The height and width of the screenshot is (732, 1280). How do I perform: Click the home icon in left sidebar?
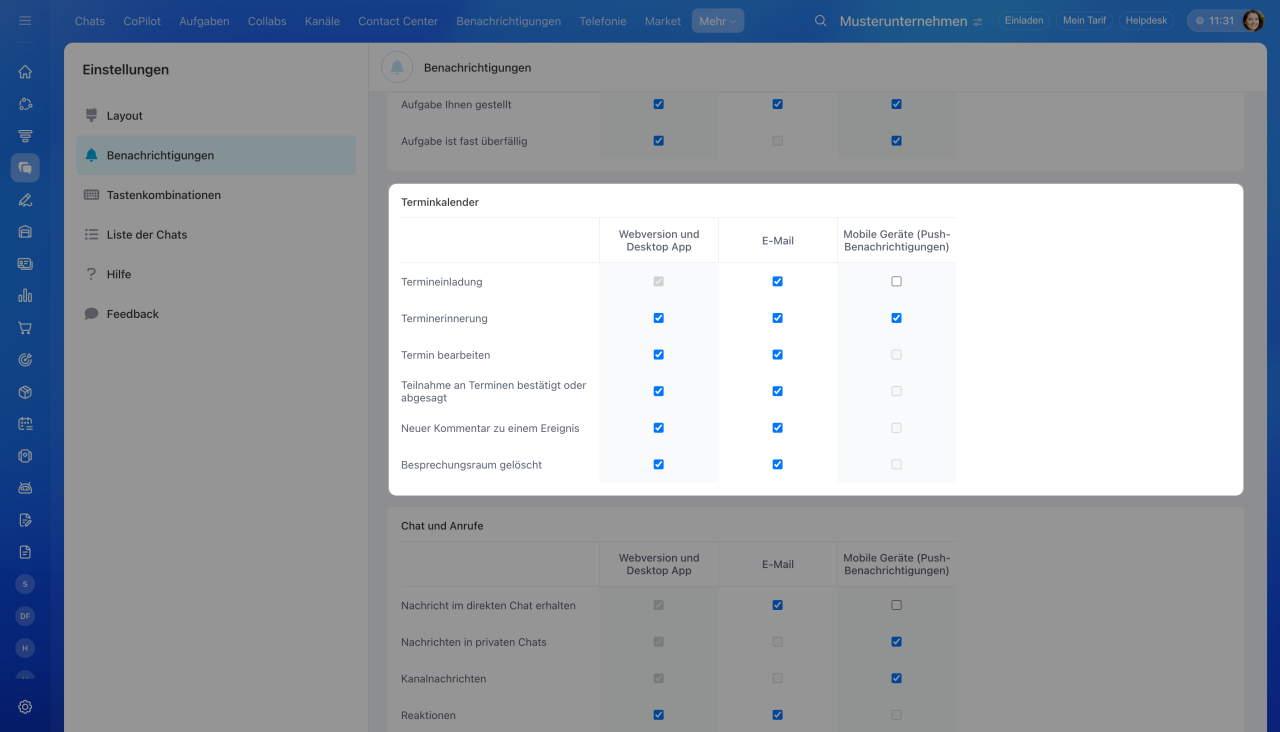[25, 72]
